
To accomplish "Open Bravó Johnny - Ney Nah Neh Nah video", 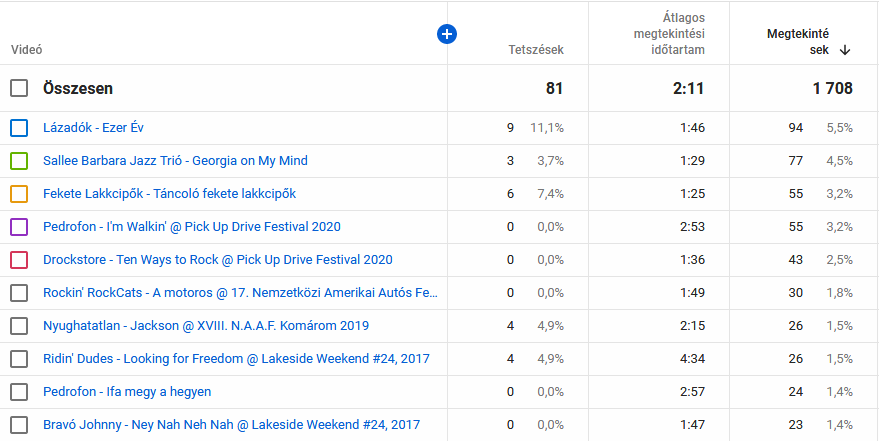I will pyautogui.click(x=232, y=425).
